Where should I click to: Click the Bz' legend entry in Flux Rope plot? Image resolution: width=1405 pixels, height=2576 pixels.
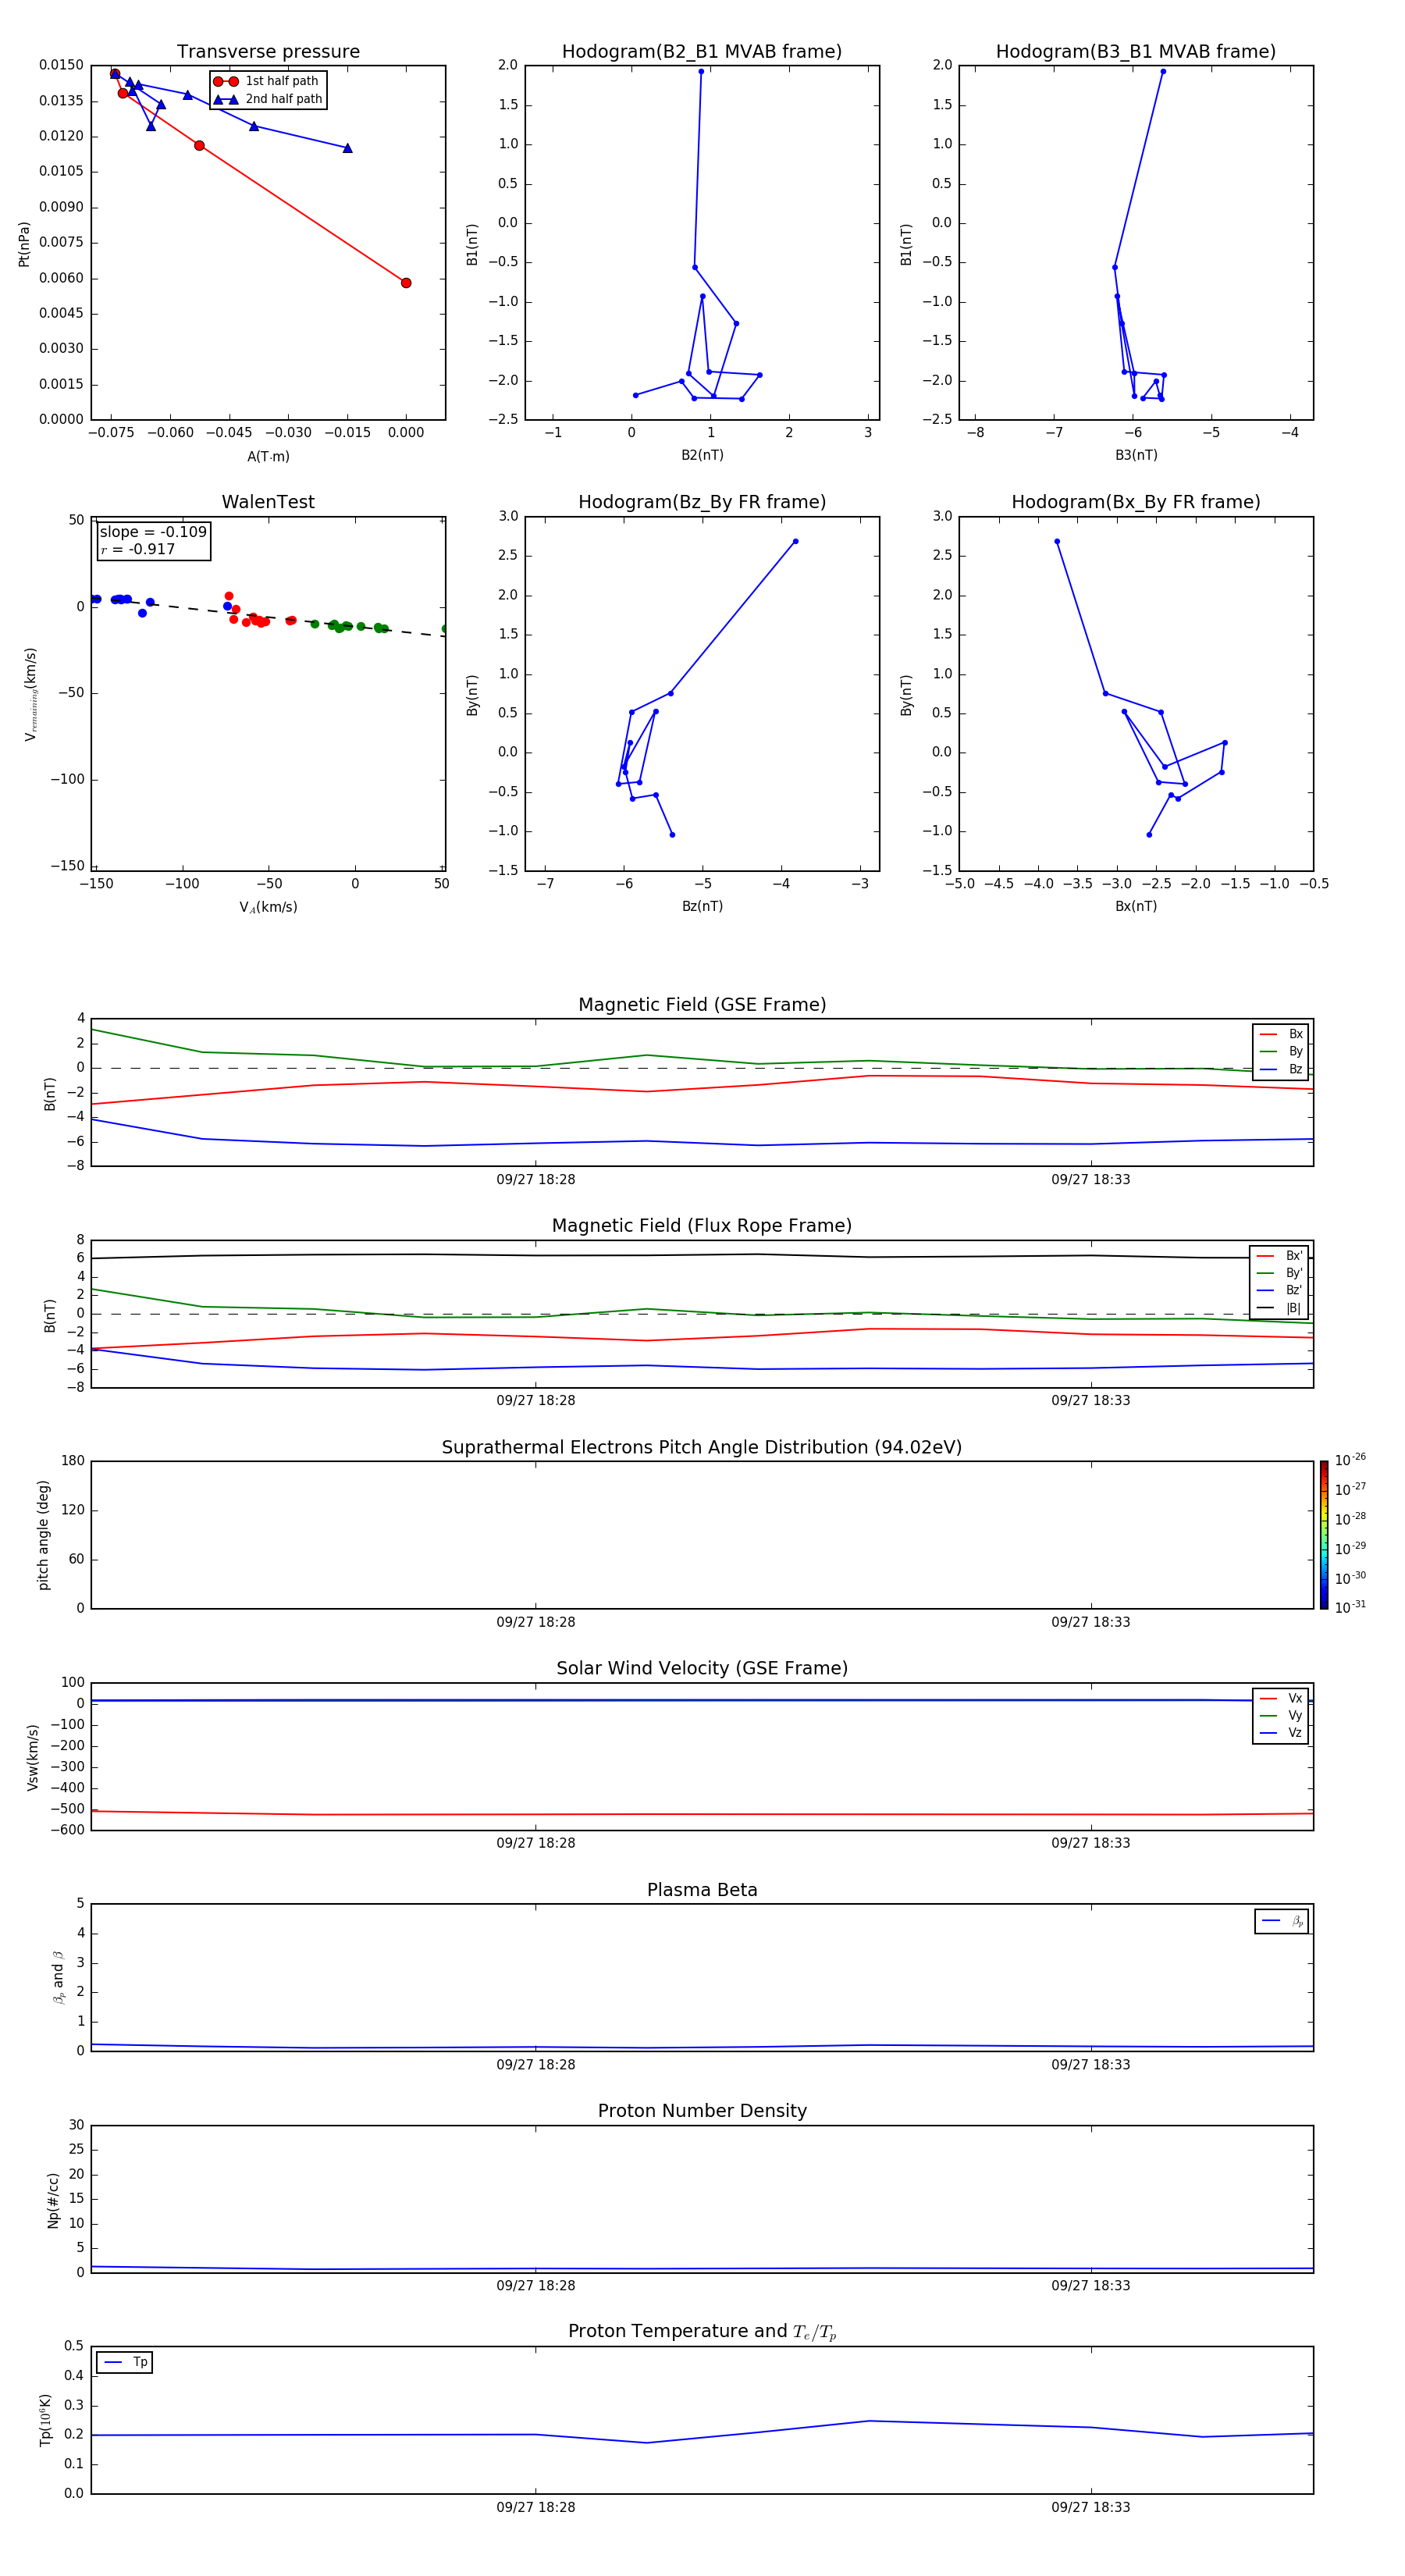(x=1279, y=1291)
